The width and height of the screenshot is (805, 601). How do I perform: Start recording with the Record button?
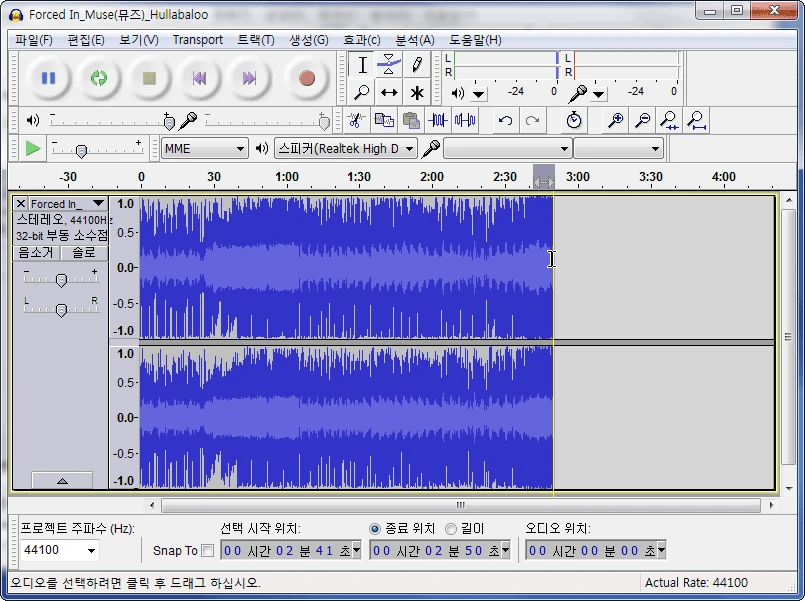pyautogui.click(x=307, y=78)
